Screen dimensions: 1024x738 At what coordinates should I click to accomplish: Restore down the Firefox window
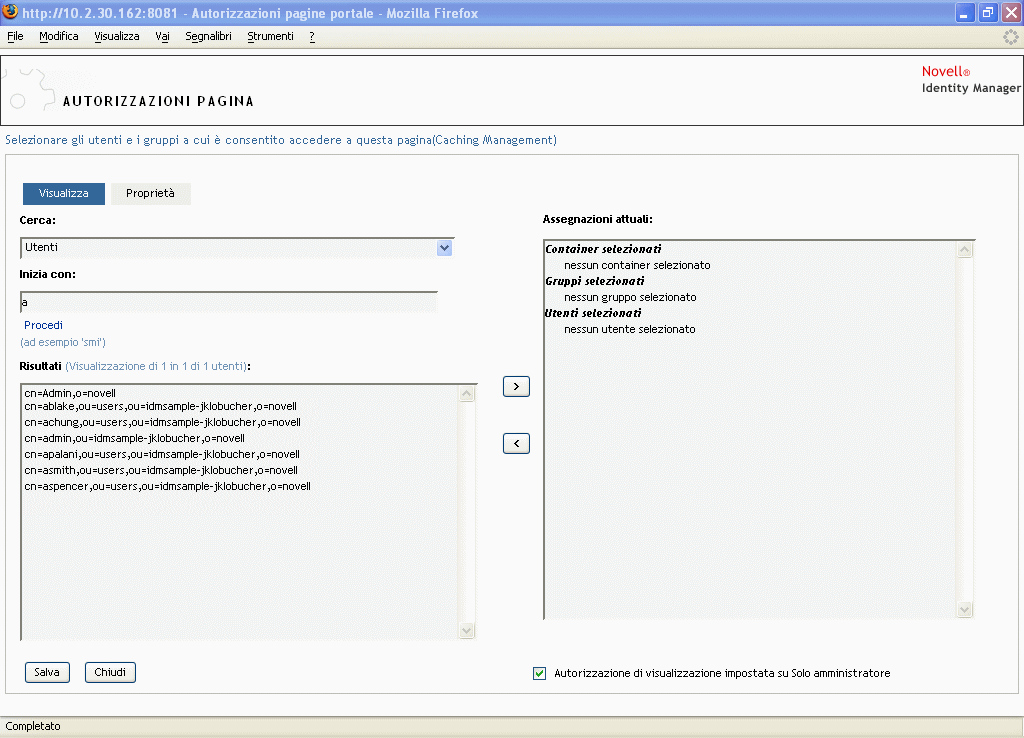(x=987, y=12)
